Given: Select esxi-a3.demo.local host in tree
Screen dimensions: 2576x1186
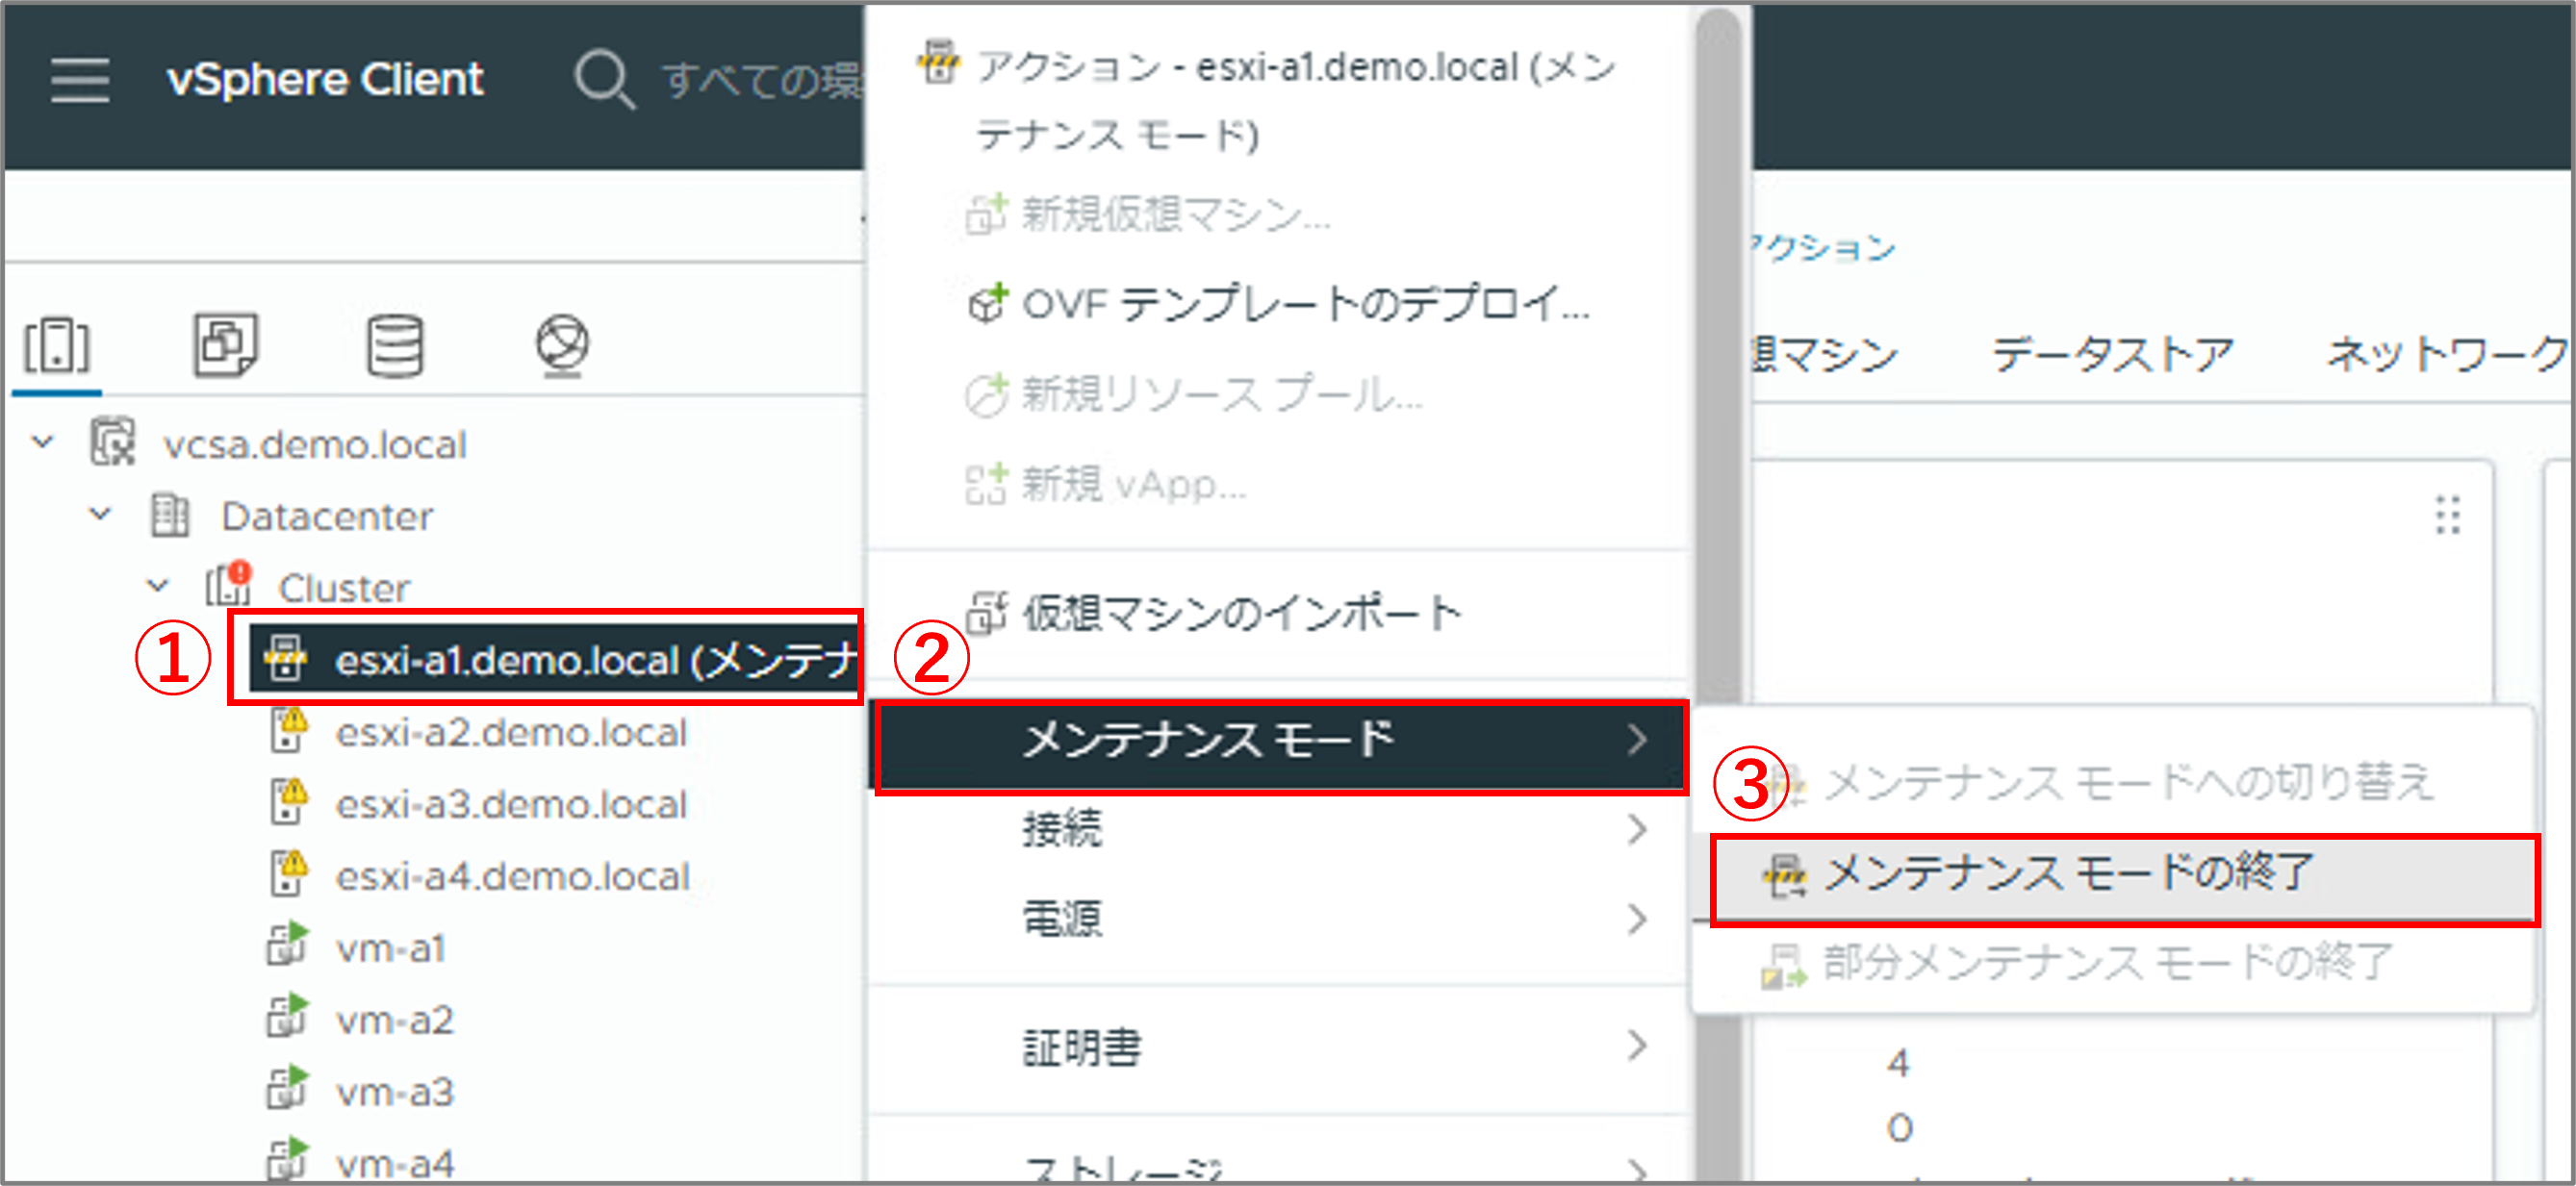Looking at the screenshot, I should [x=511, y=804].
